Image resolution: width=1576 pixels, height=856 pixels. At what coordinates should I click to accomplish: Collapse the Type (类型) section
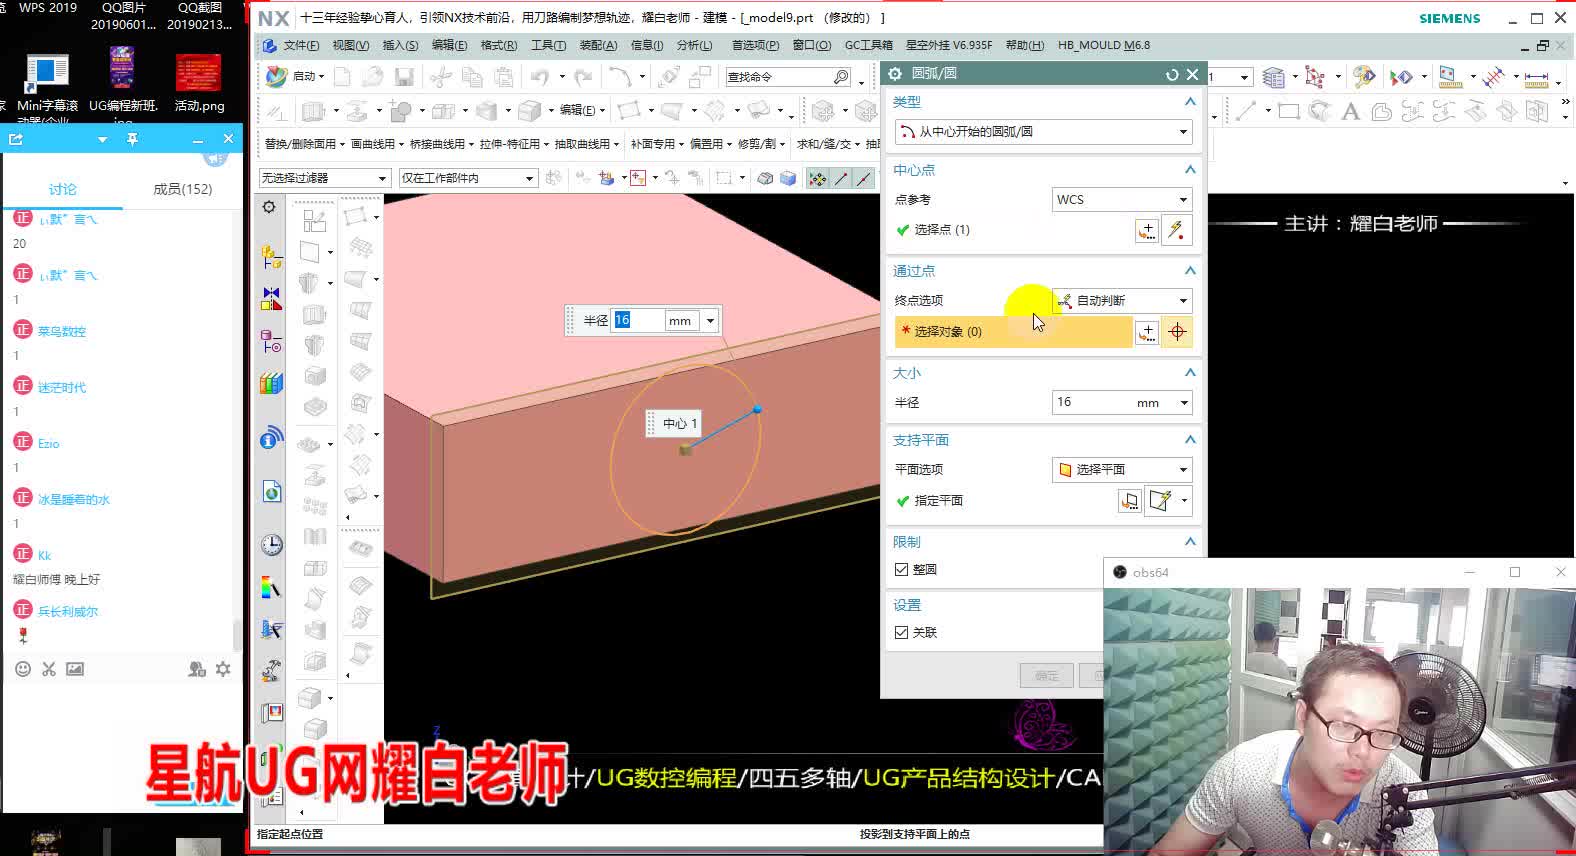click(1190, 102)
